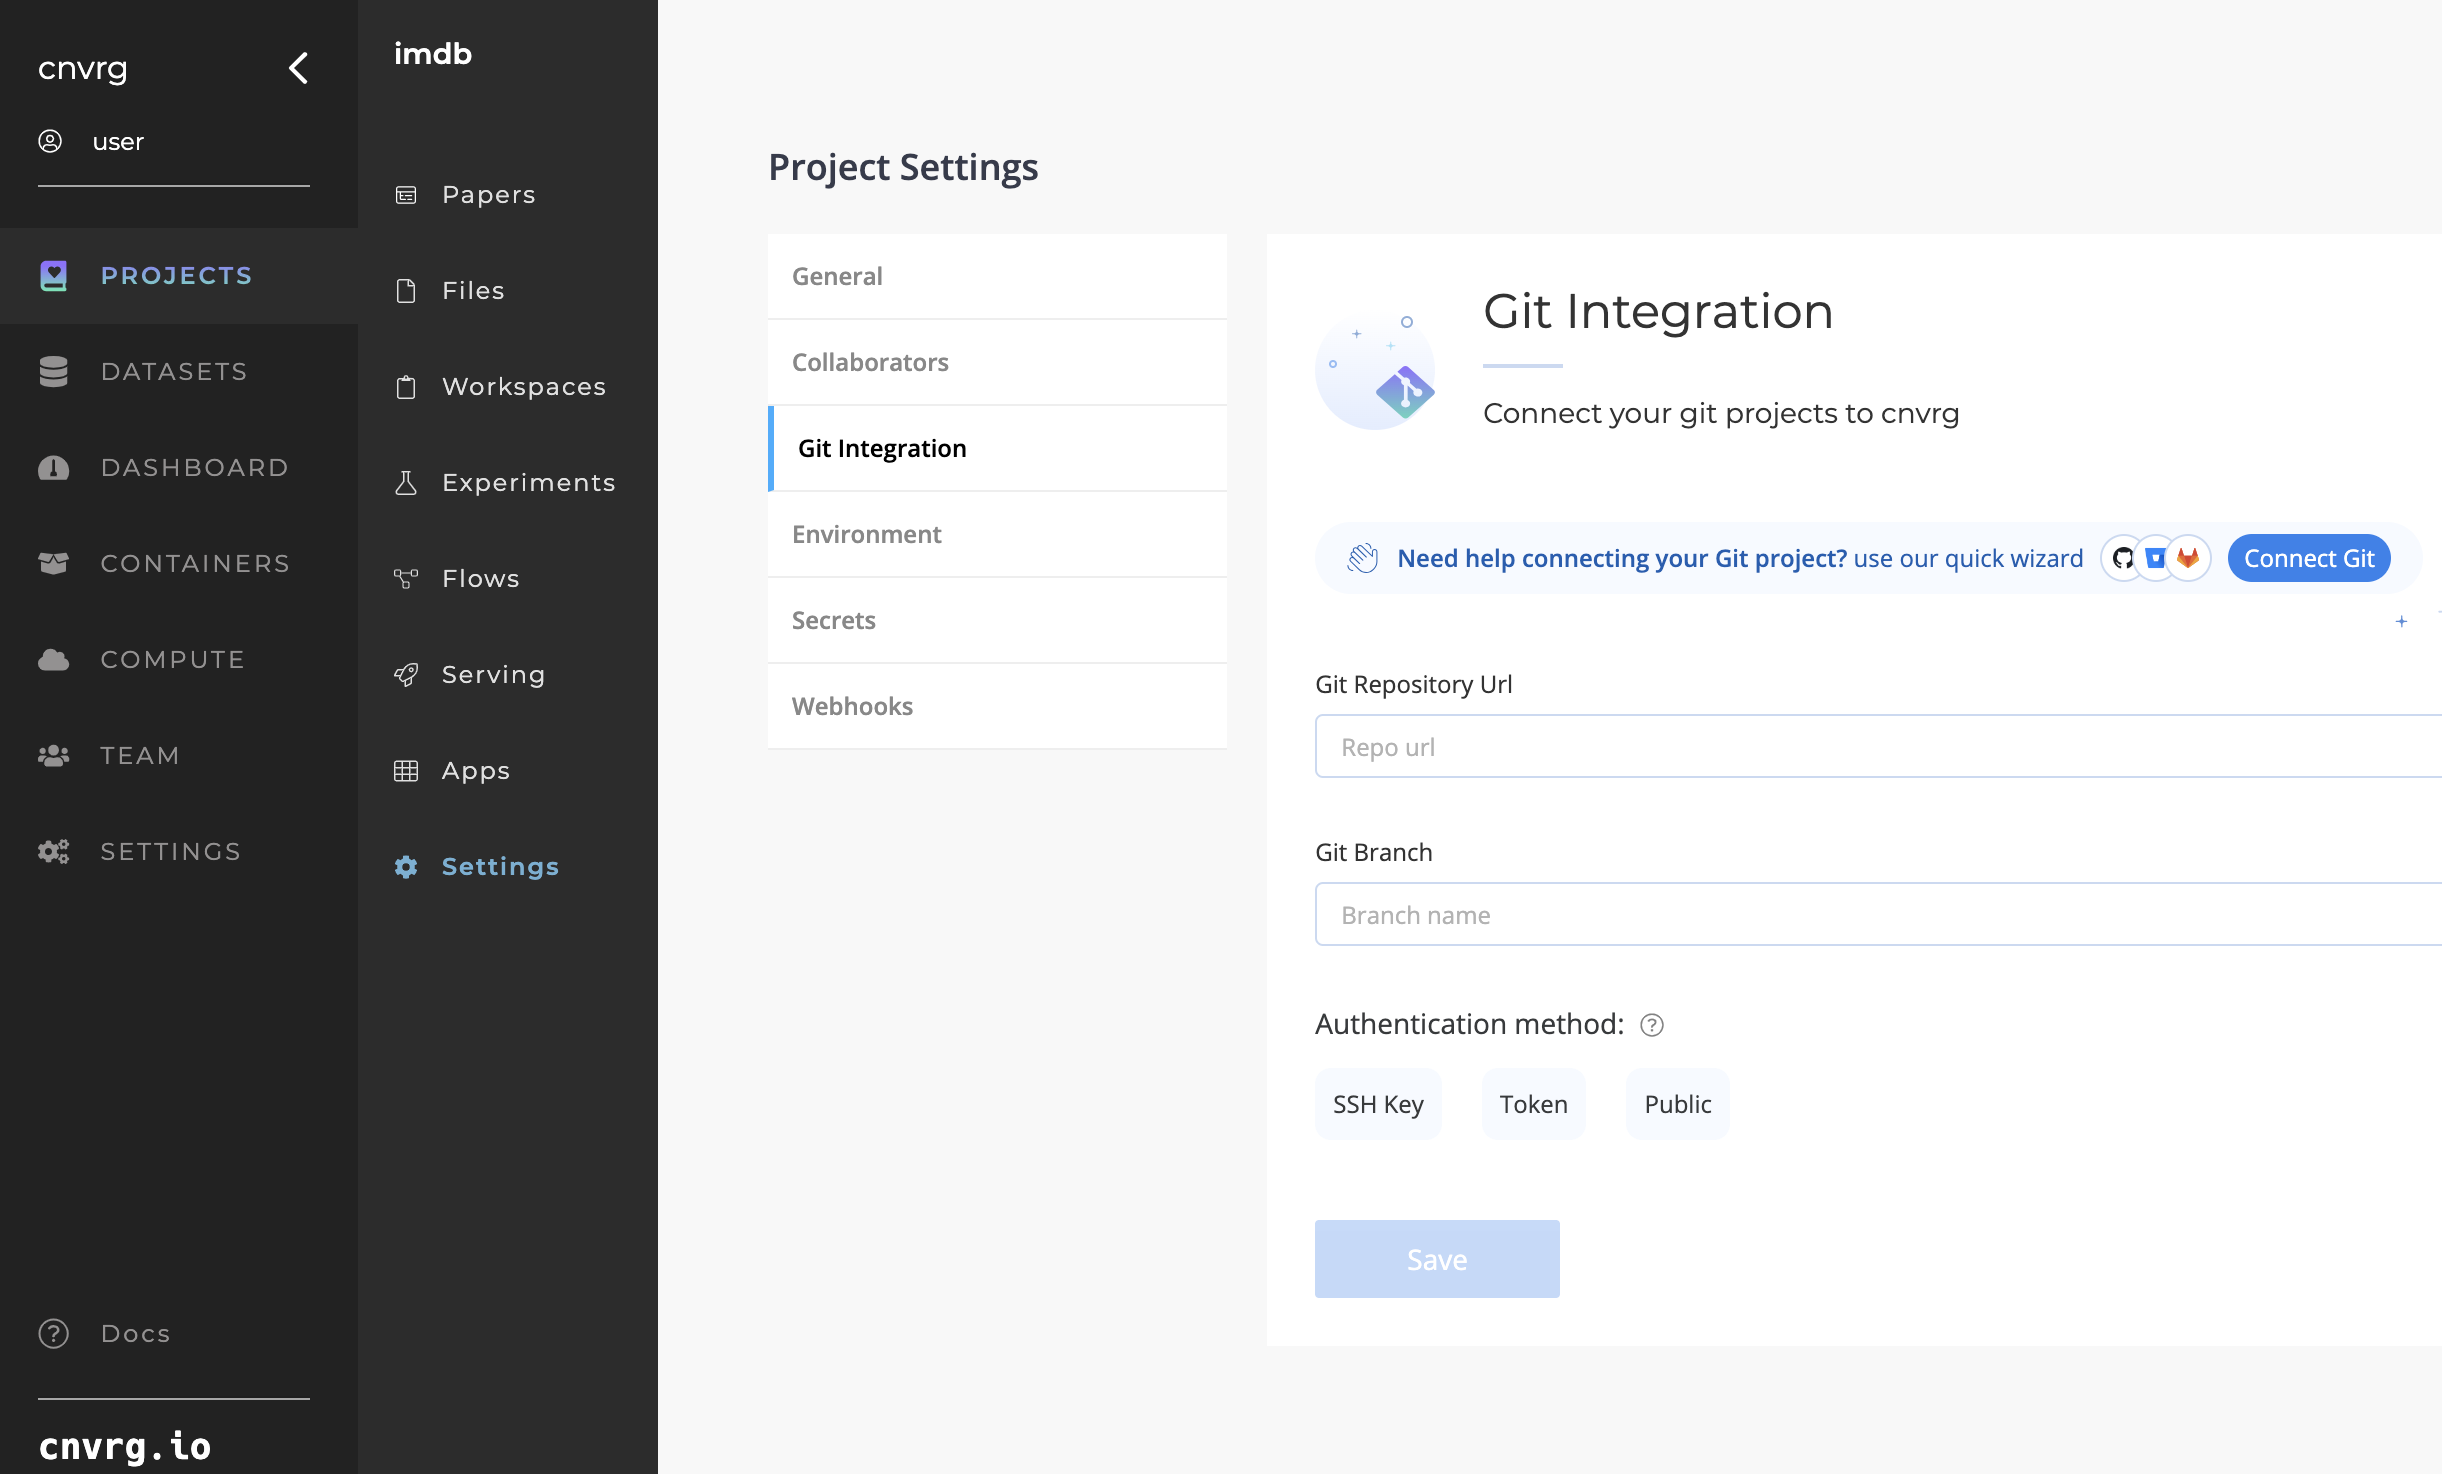Viewport: 2442px width, 1474px height.
Task: Click the Experiments icon in project menu
Action: click(405, 481)
